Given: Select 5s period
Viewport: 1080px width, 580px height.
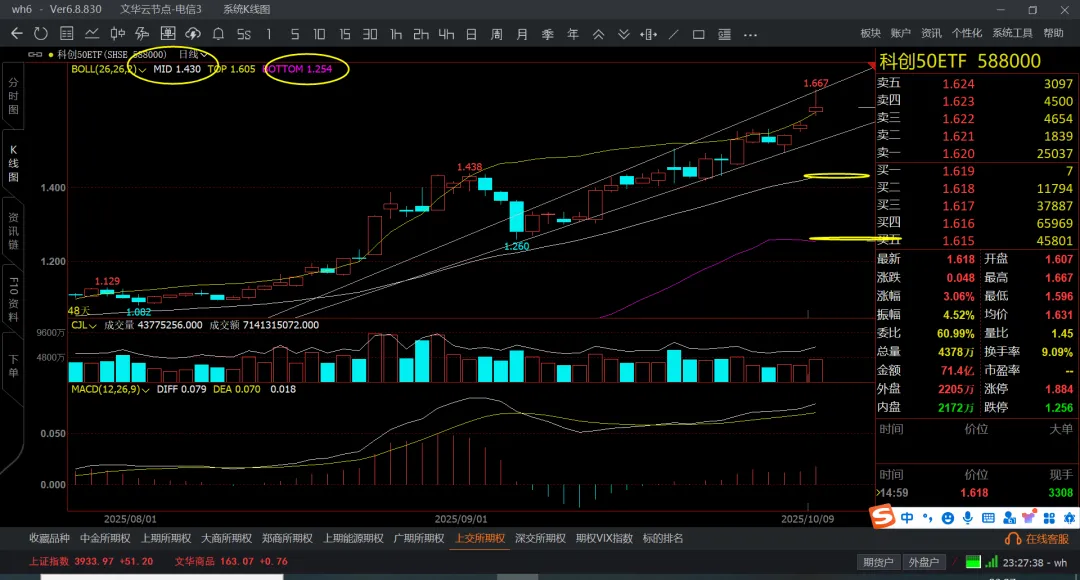Looking at the screenshot, I should [x=244, y=34].
